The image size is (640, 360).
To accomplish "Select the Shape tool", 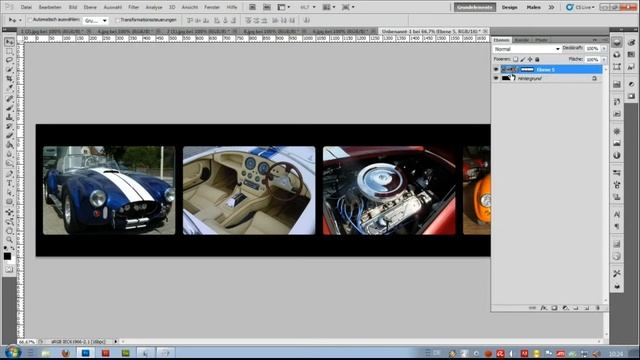I will pos(9,202).
